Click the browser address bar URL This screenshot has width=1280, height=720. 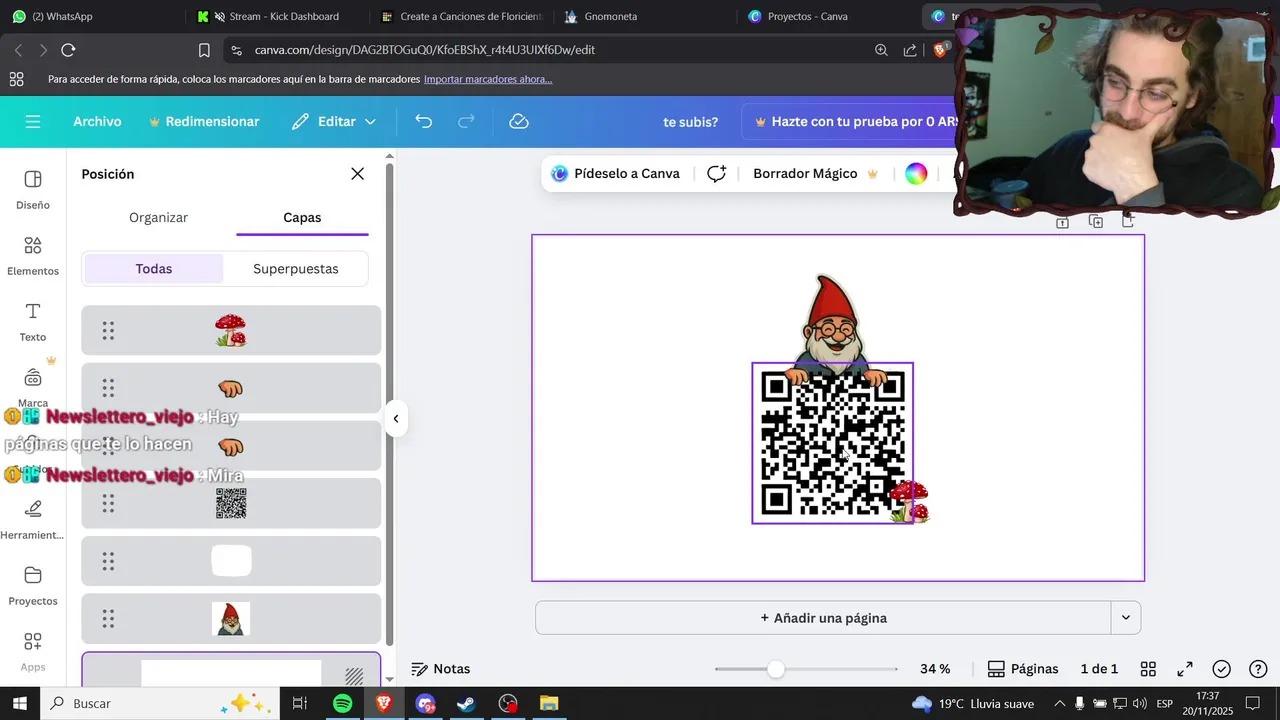pos(425,50)
